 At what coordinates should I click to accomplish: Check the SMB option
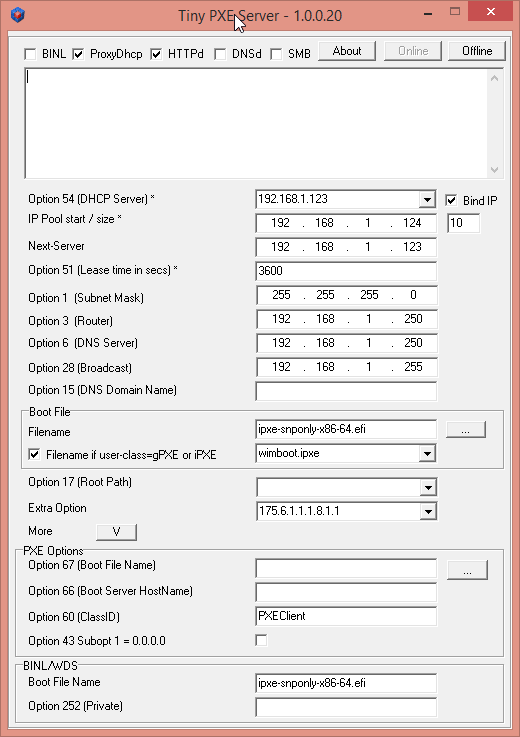[x=276, y=54]
